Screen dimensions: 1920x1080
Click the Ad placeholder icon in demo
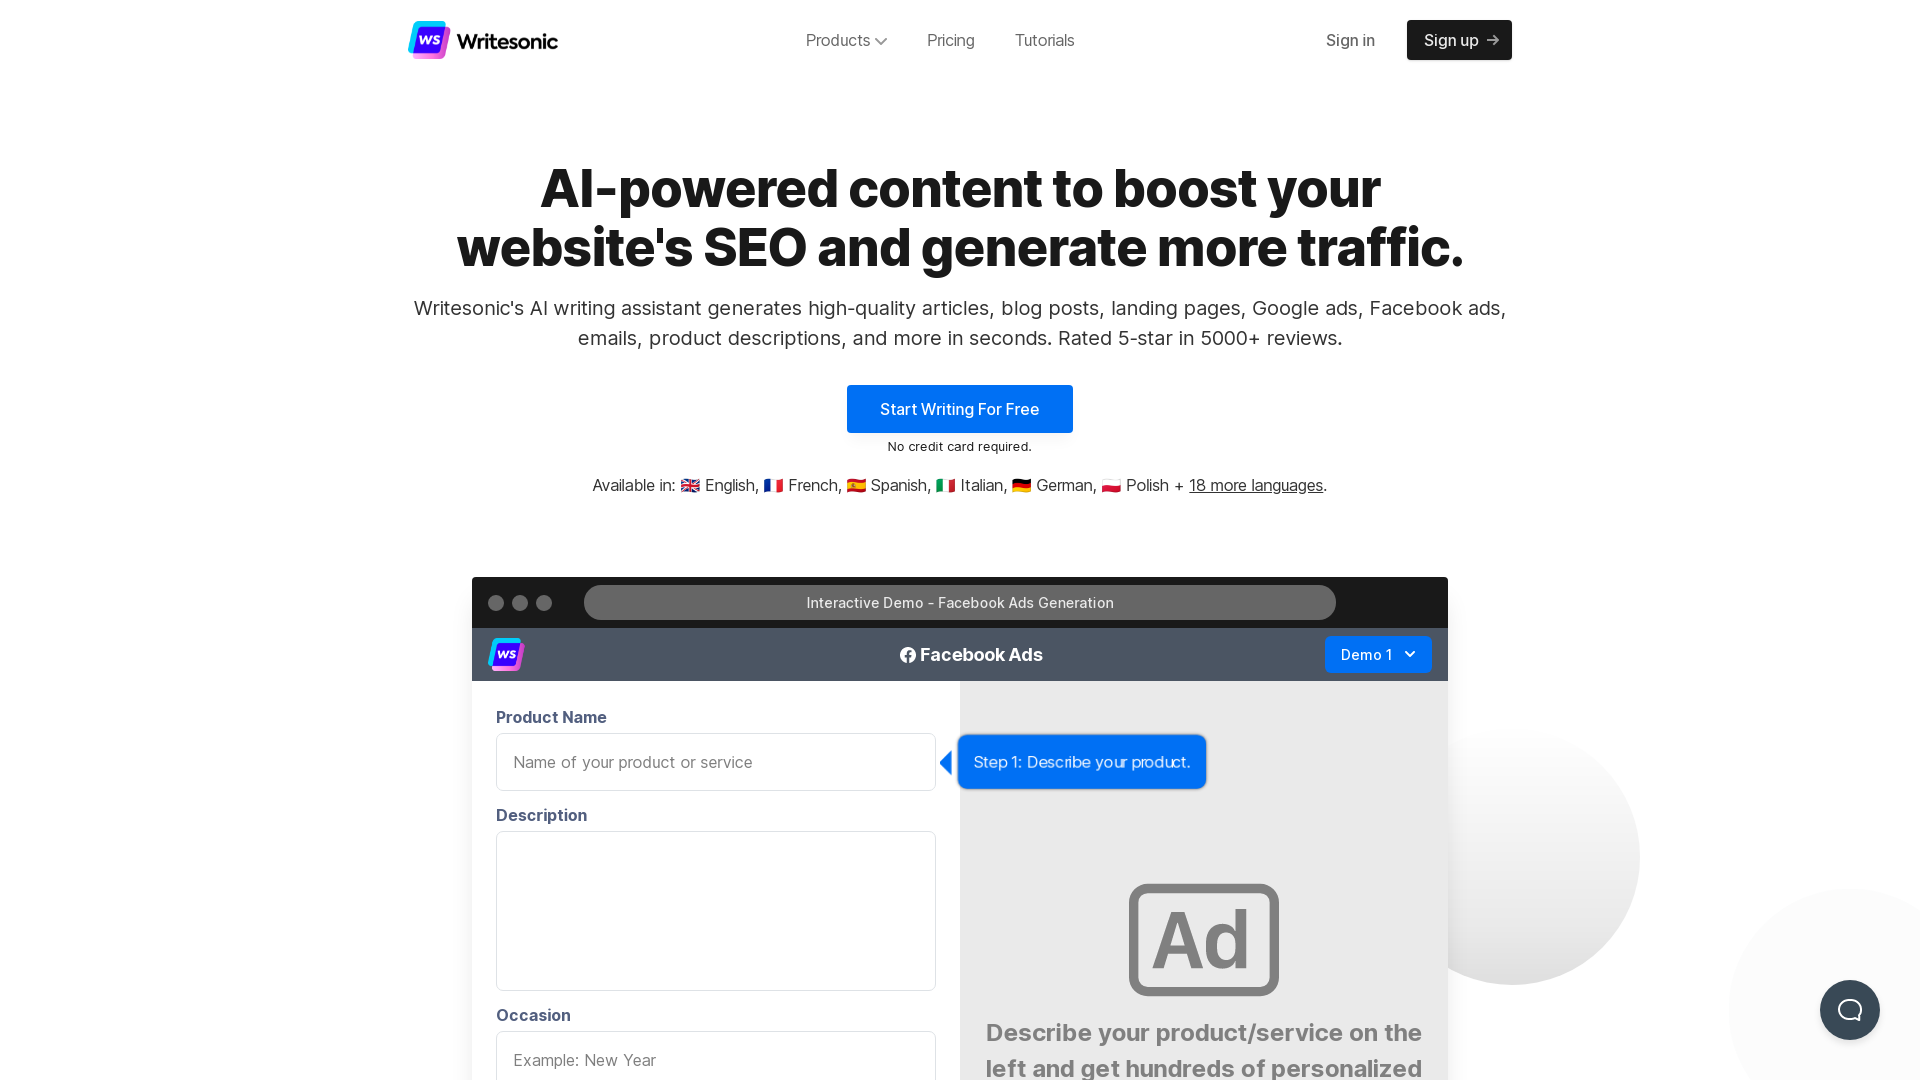(x=1203, y=939)
